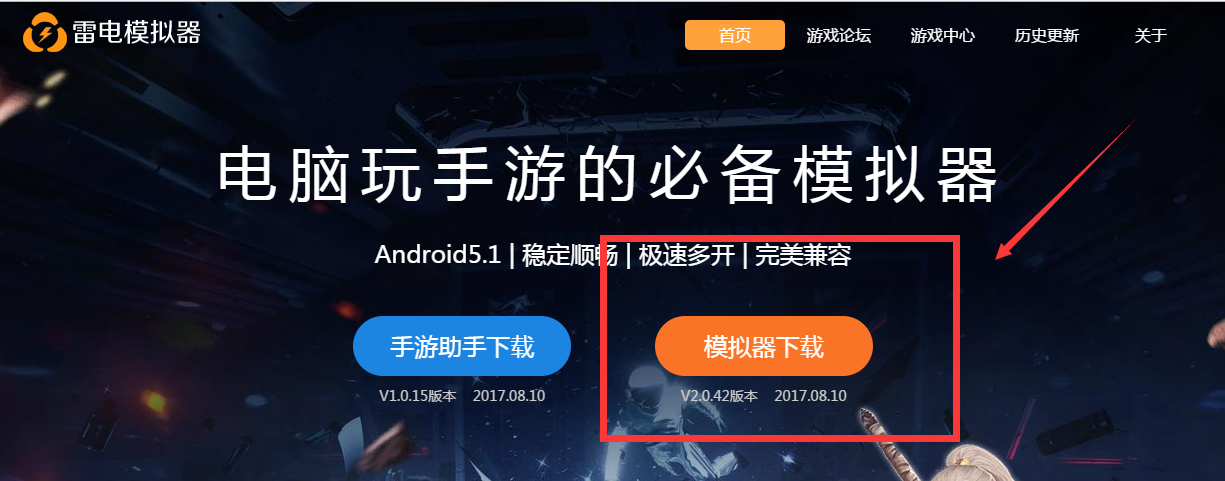The height and width of the screenshot is (481, 1225).
Task: View the 历史更新 update history page
Action: [x=1047, y=35]
